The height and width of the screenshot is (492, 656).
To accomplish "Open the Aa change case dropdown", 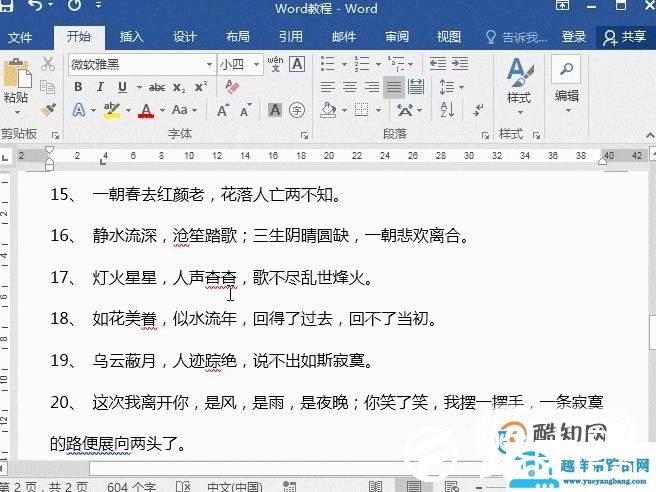I will pyautogui.click(x=184, y=110).
